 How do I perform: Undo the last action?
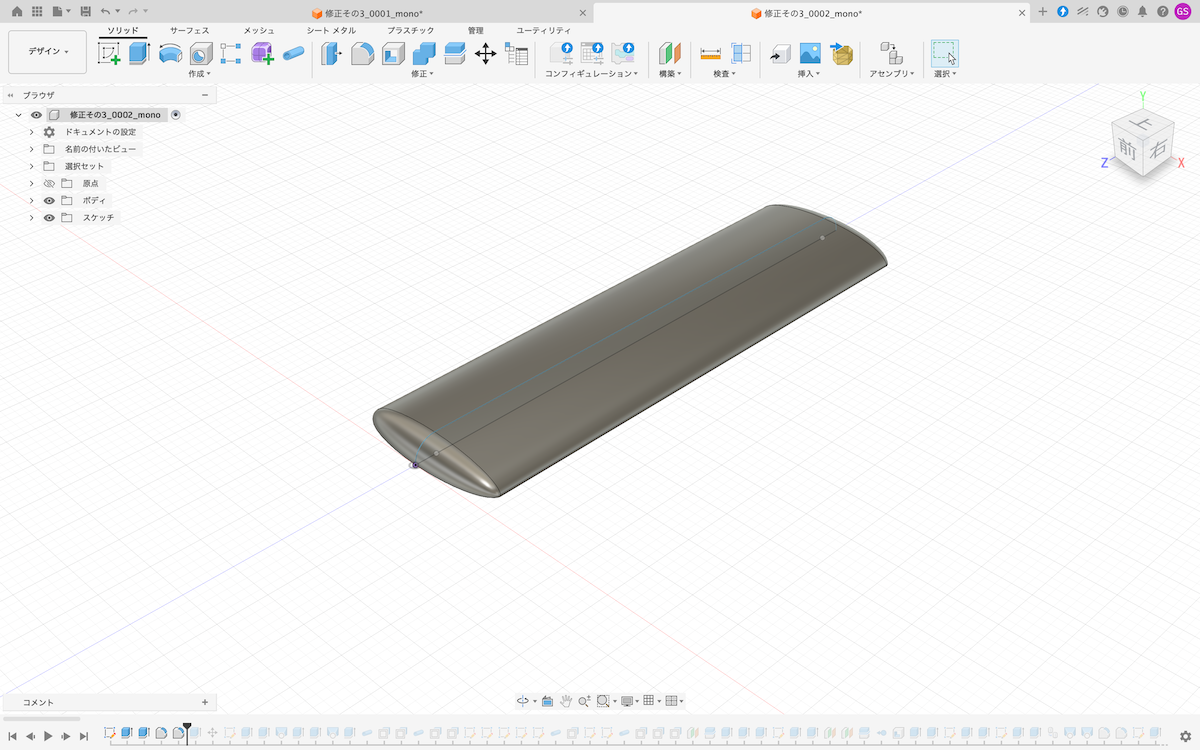[105, 11]
